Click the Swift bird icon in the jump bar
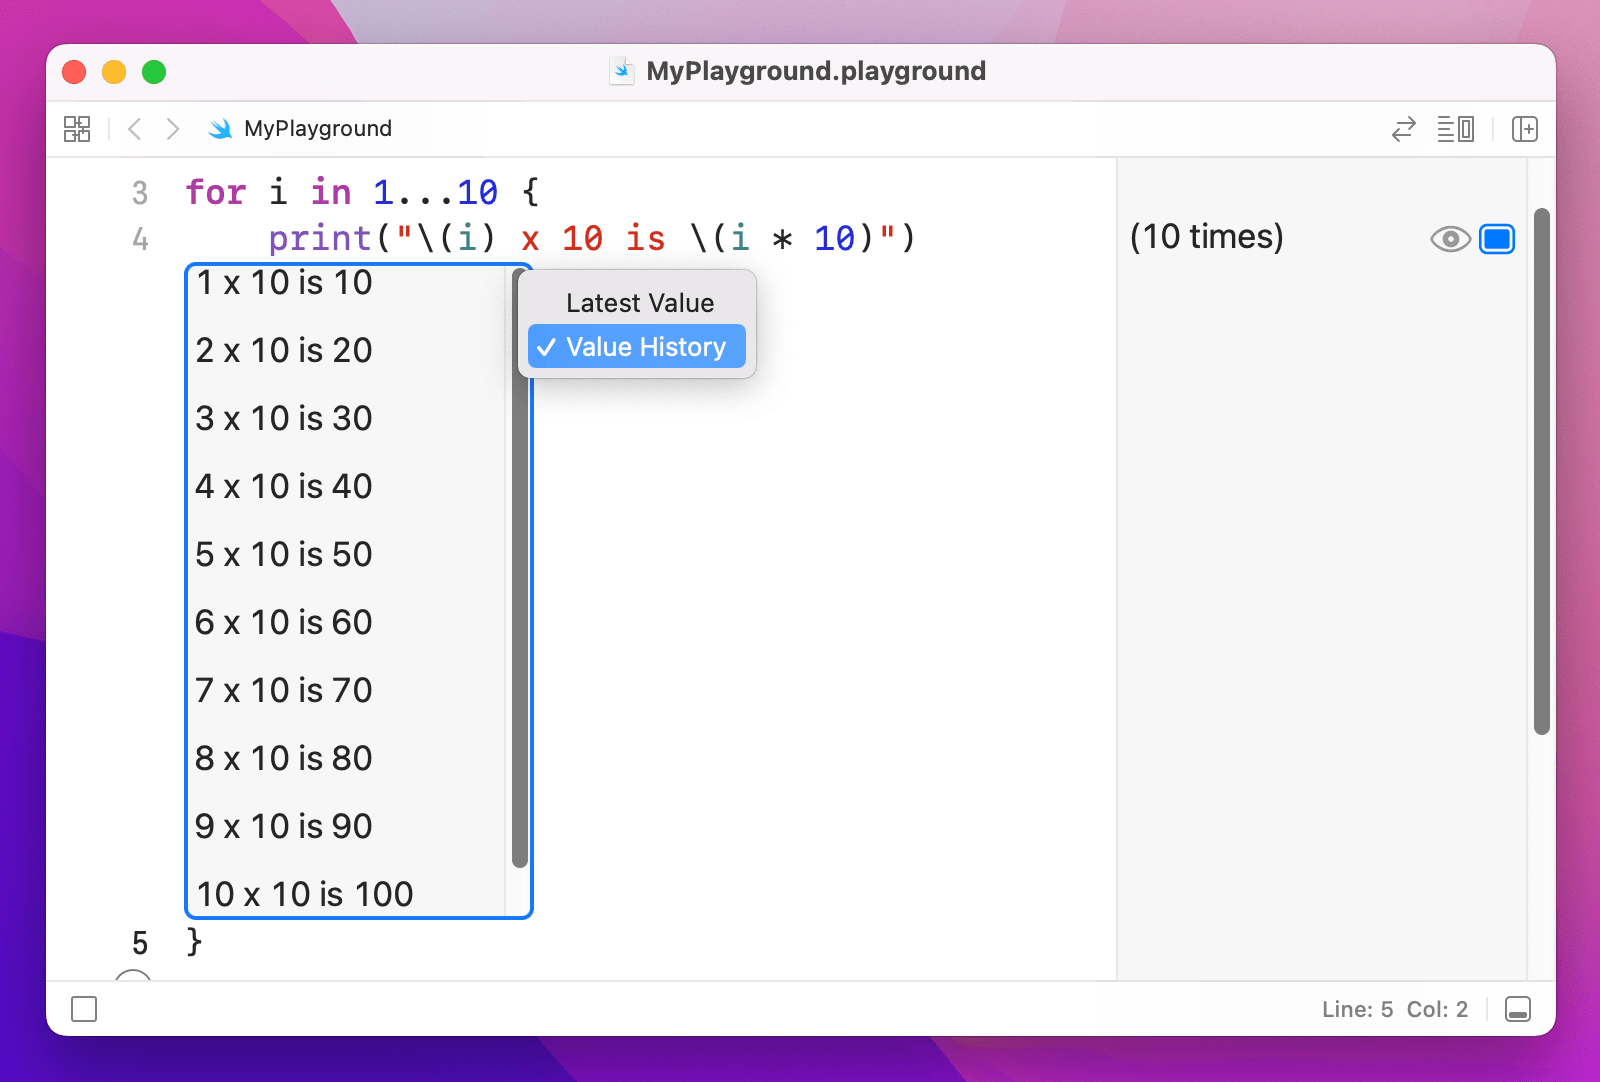Image resolution: width=1600 pixels, height=1082 pixels. (219, 128)
